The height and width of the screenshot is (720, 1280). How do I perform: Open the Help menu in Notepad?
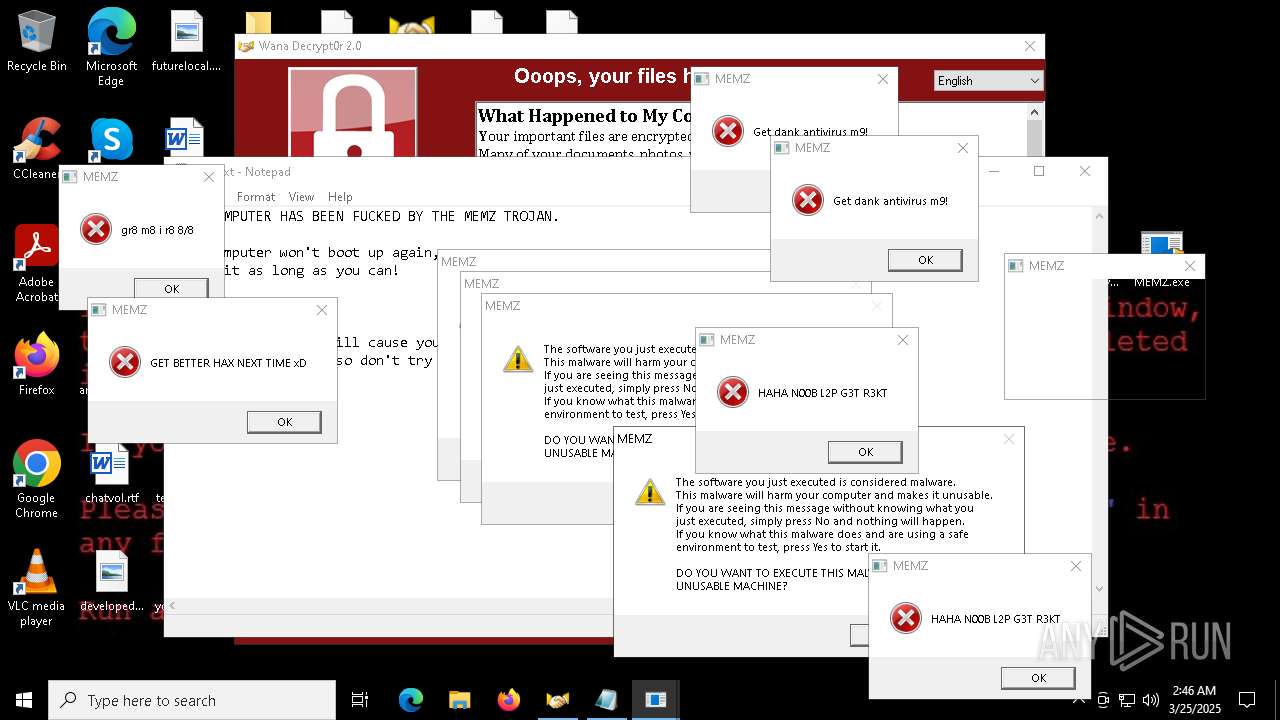(x=340, y=197)
